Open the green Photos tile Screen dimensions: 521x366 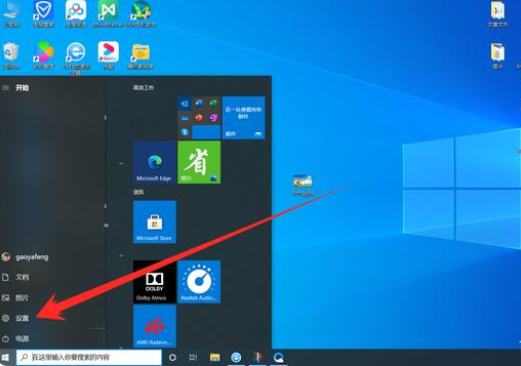click(x=199, y=162)
